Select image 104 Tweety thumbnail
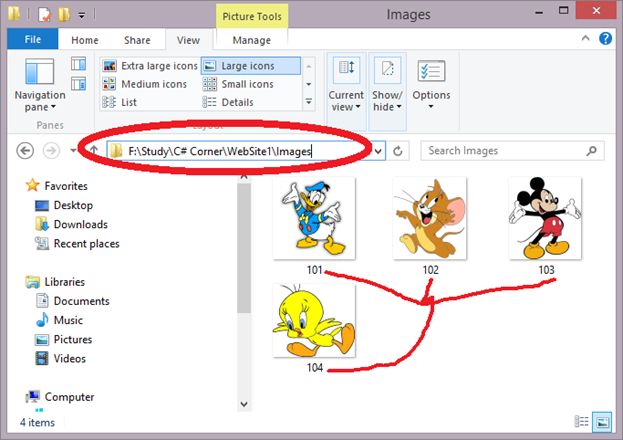Viewport: 623px width, 440px height. pyautogui.click(x=314, y=320)
